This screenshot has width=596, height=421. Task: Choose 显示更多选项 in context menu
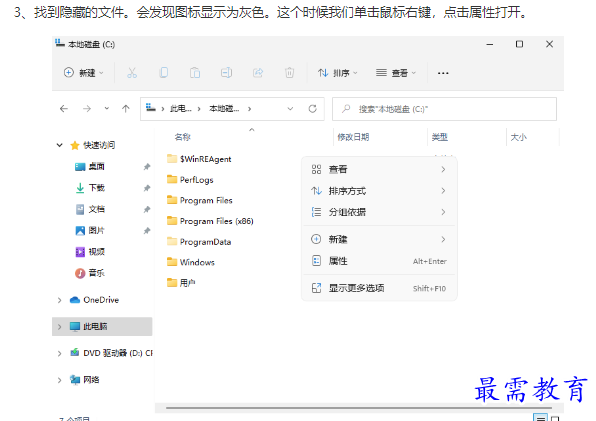379,288
